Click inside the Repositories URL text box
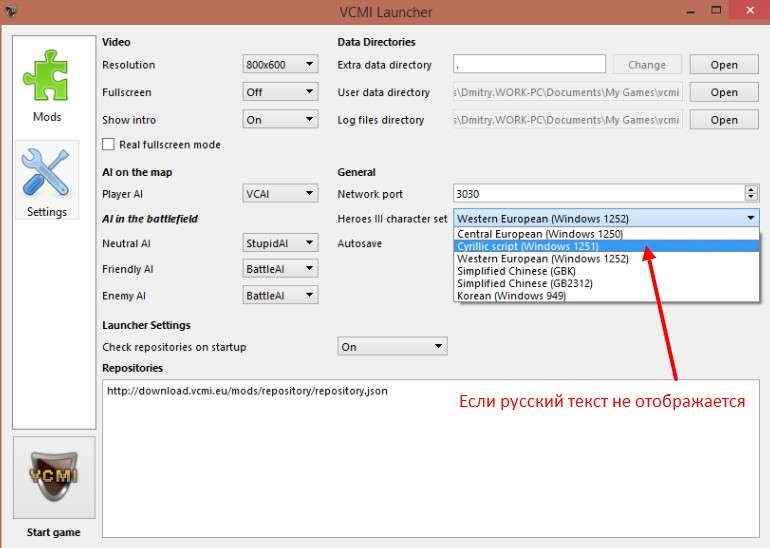The height and width of the screenshot is (548, 770). click(430, 450)
